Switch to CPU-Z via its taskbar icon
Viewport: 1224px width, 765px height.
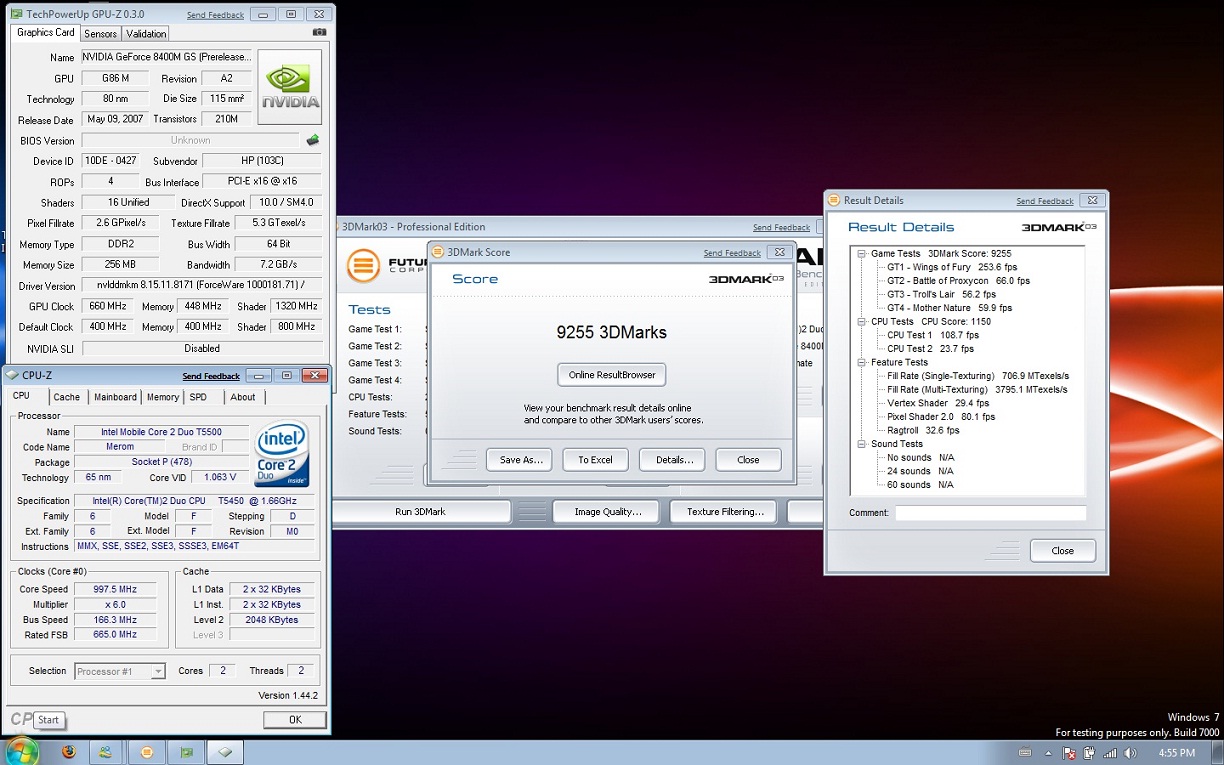pos(227,752)
